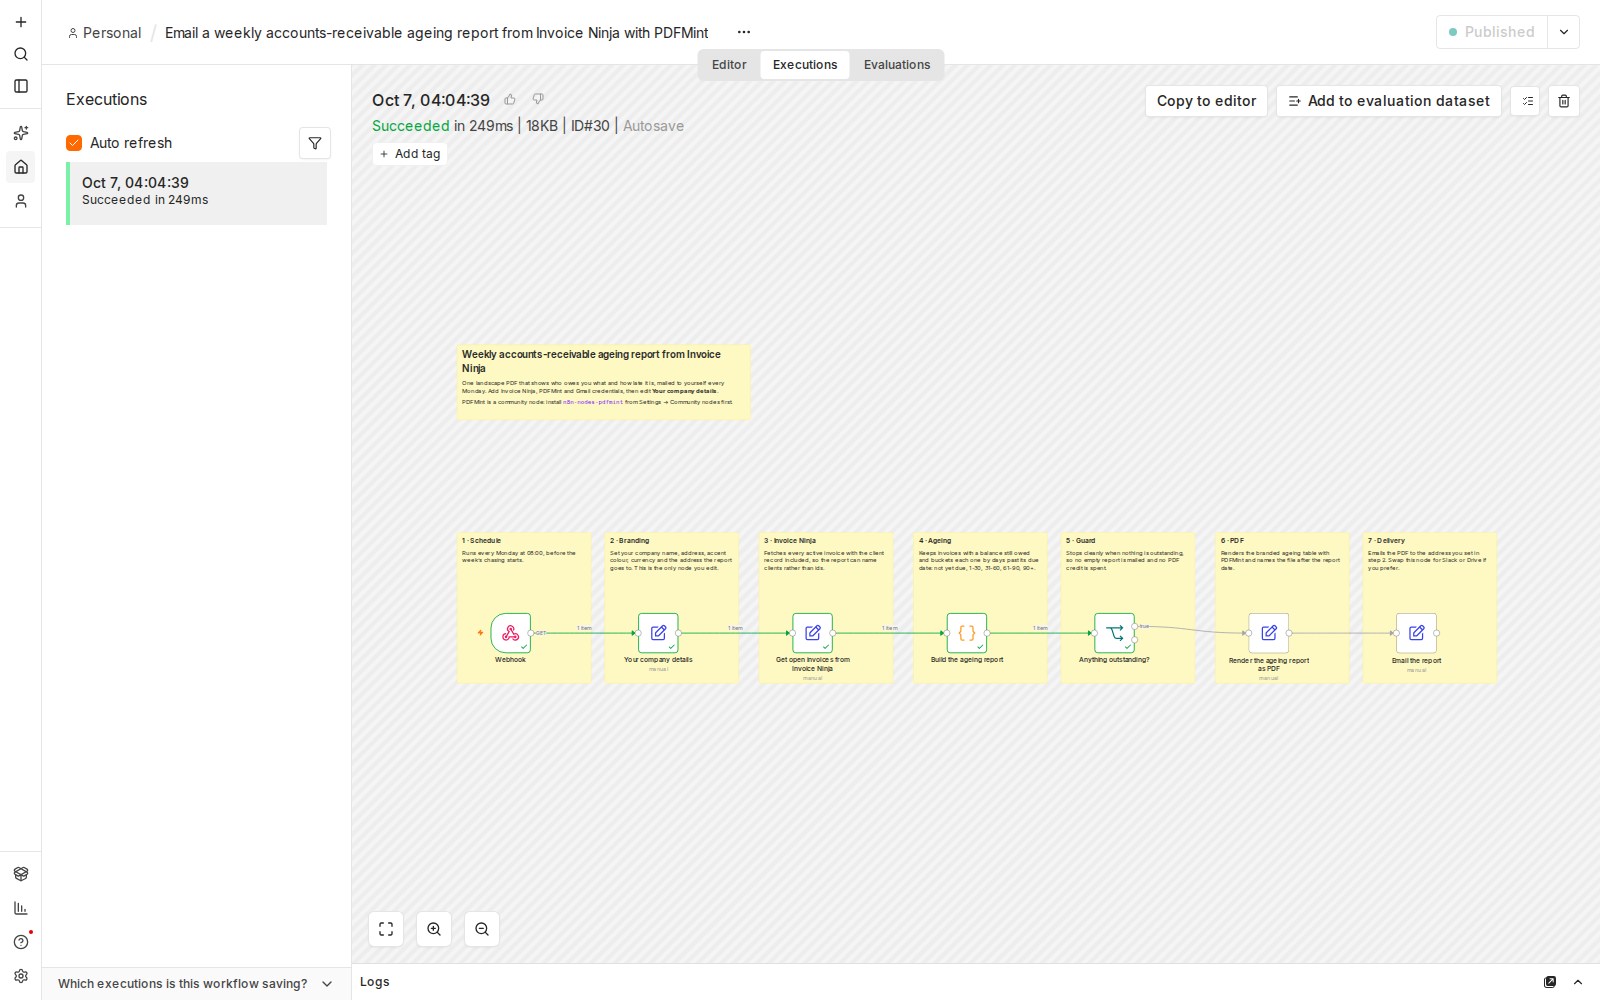The width and height of the screenshot is (1600, 1000).
Task: Click the Published status button
Action: click(x=1492, y=32)
